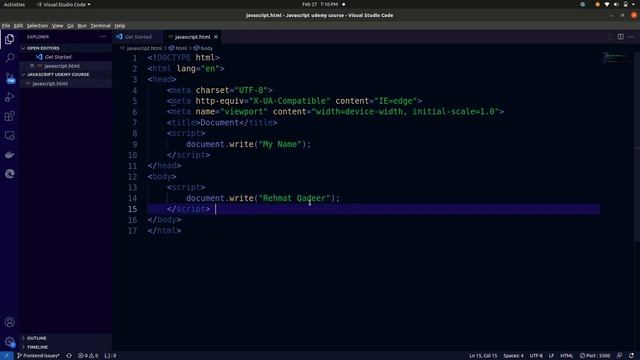Open the system tray volume icon
The height and width of the screenshot is (360, 640).
tap(616, 4)
